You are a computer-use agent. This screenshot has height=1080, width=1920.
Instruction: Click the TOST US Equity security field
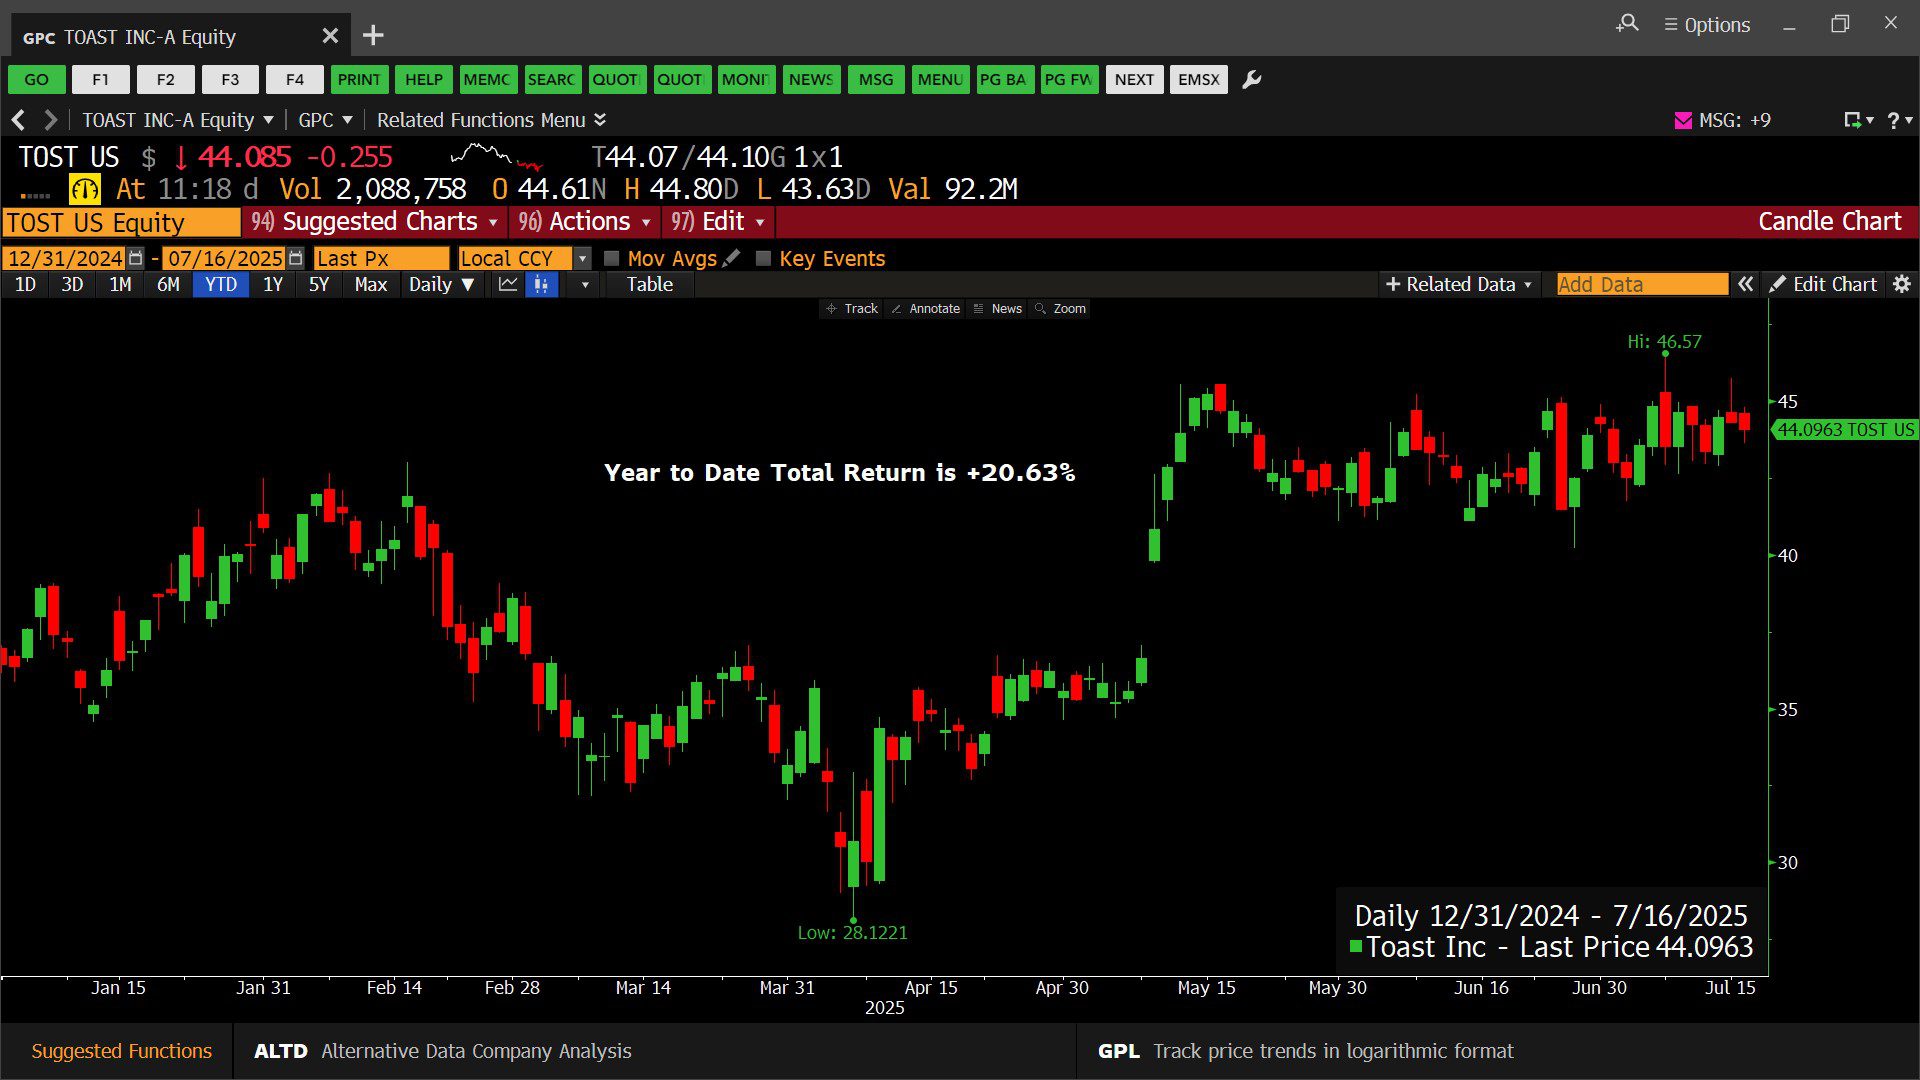[122, 222]
